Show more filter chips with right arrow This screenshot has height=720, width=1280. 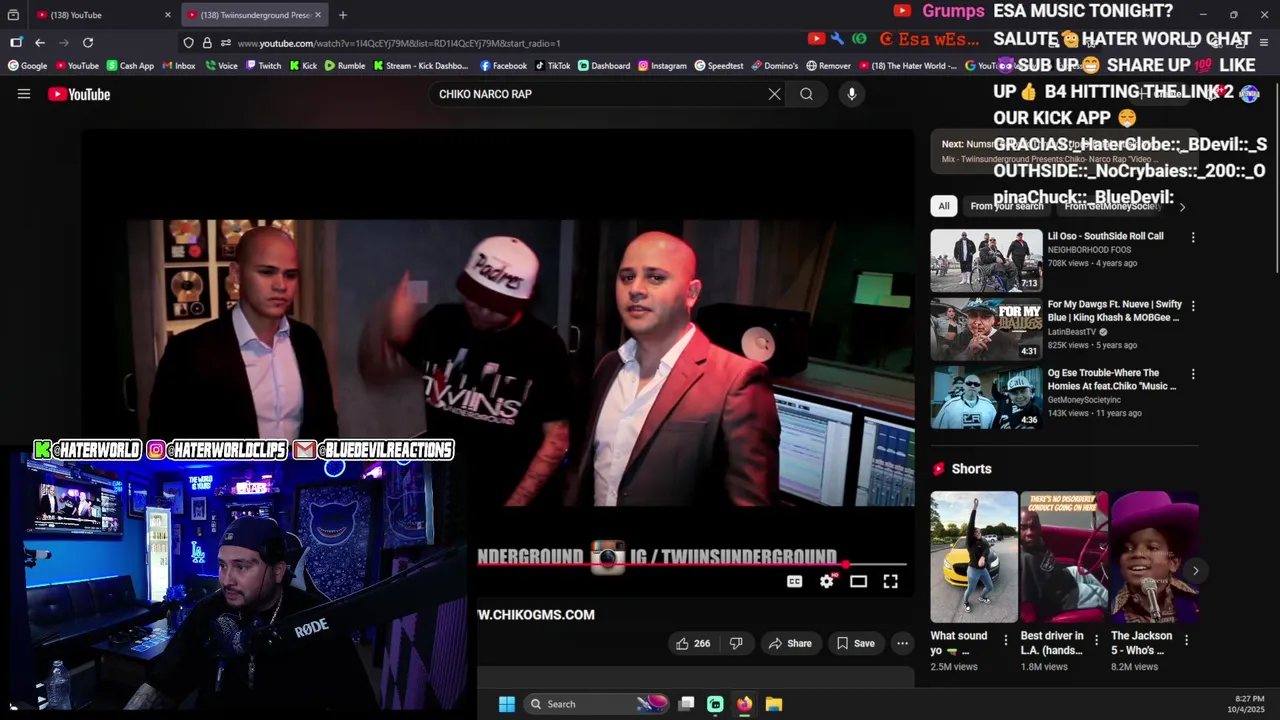pyautogui.click(x=1182, y=207)
